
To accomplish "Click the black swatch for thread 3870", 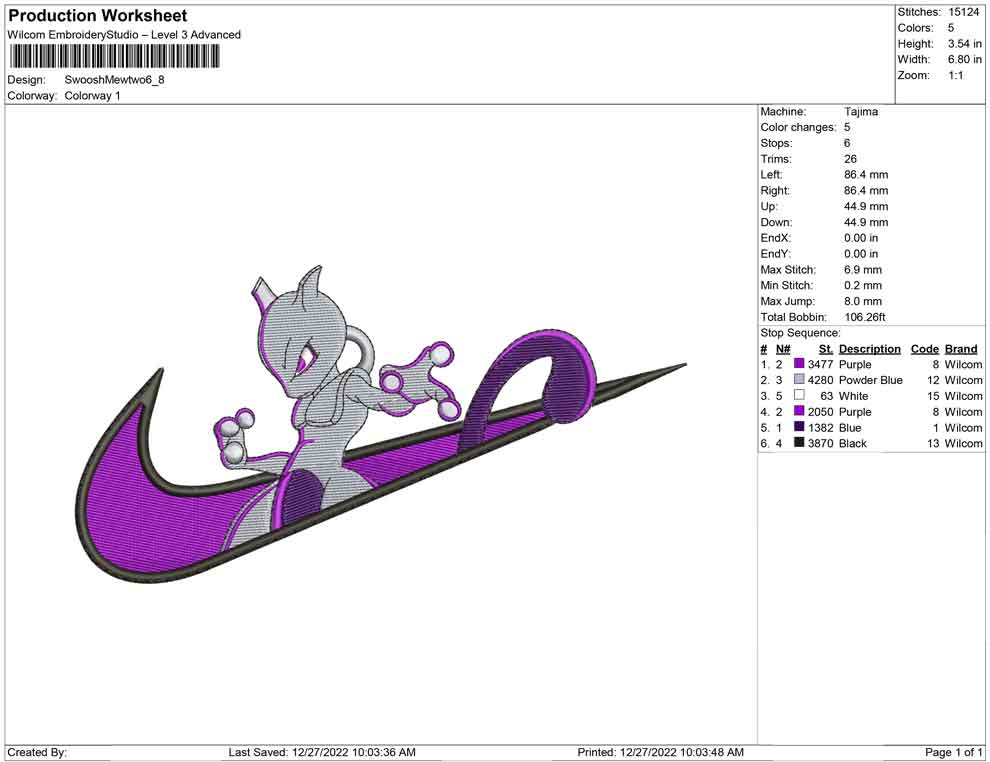I will (799, 443).
